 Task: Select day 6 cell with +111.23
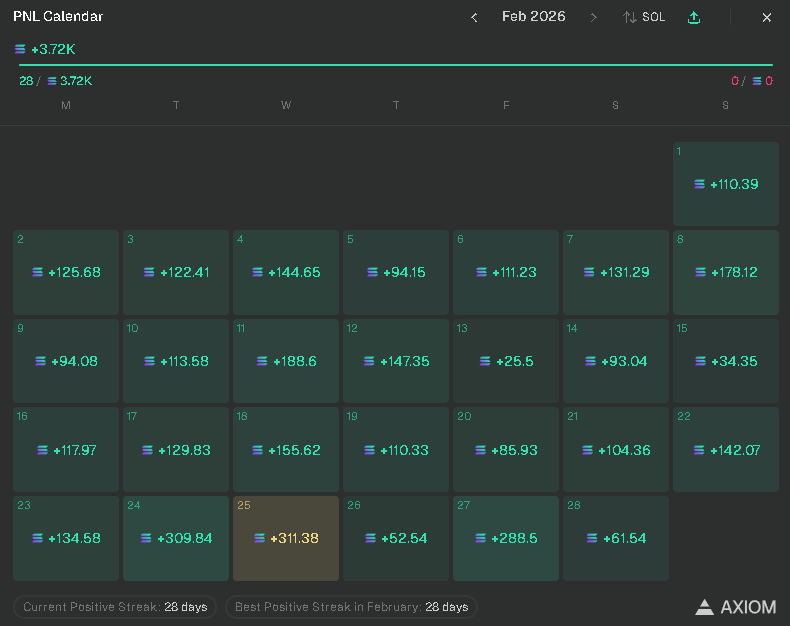506,273
